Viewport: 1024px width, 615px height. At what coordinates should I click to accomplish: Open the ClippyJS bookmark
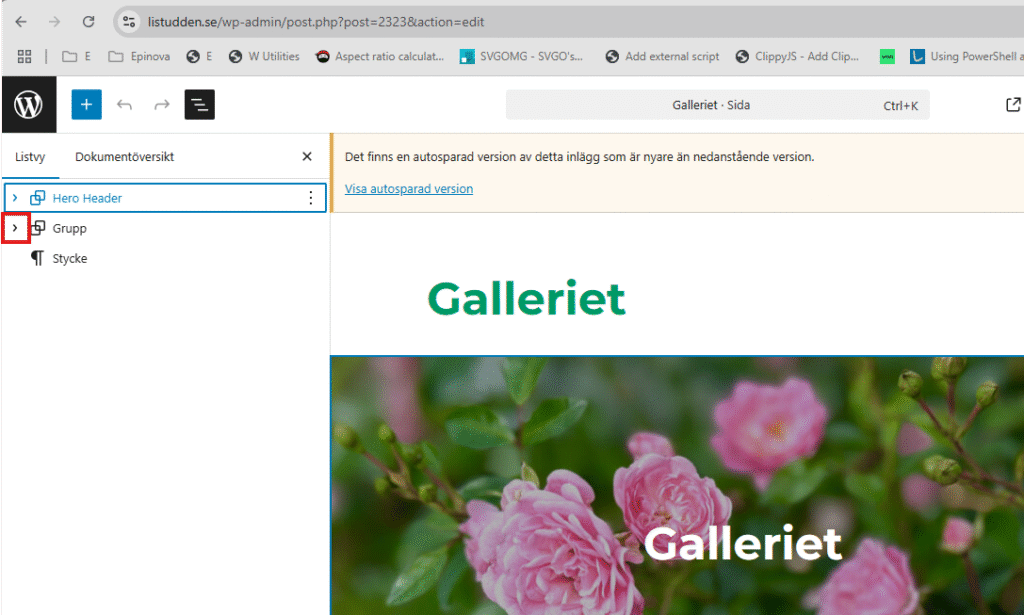point(797,57)
